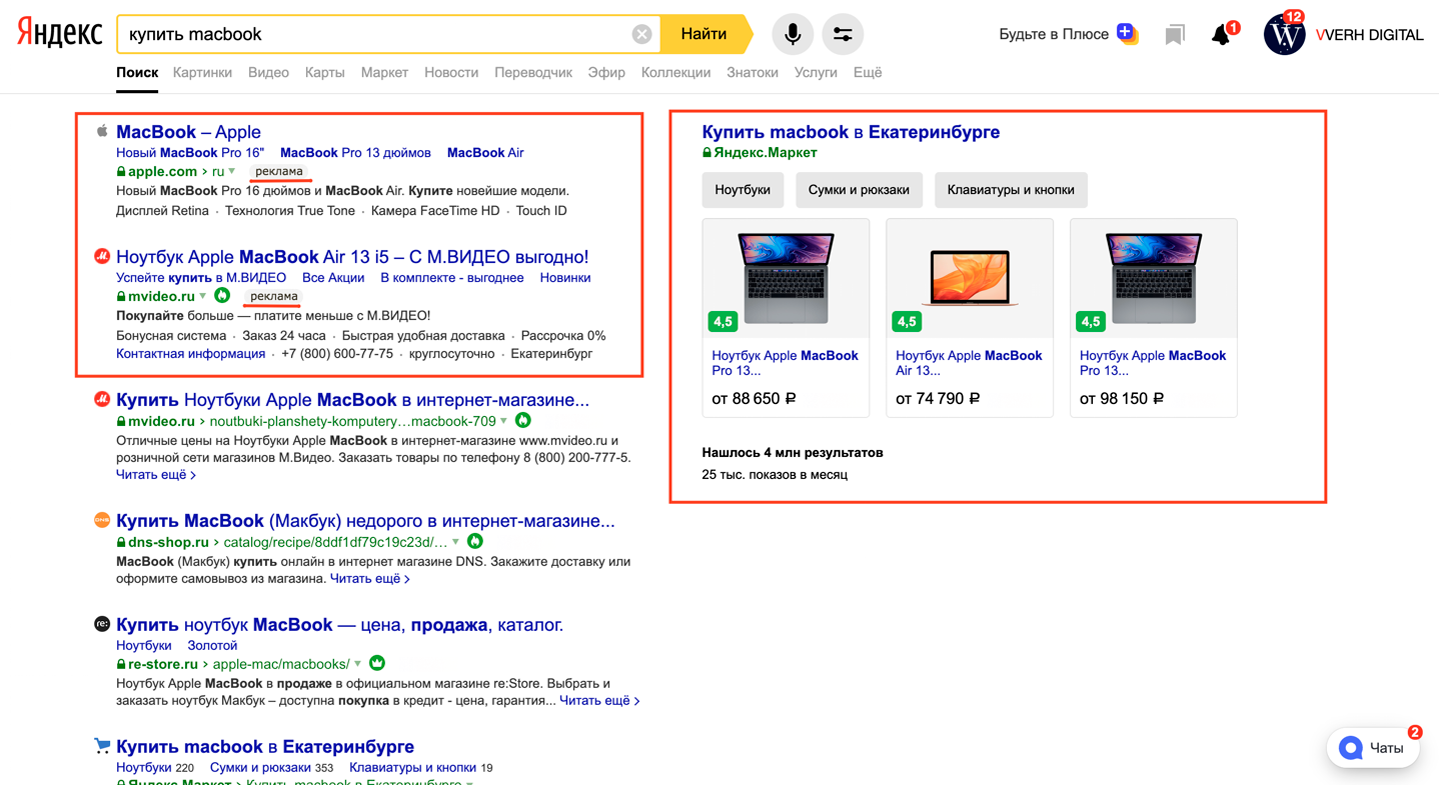Select the Ноутбуки filter chip
Image resolution: width=1439 pixels, height=785 pixels.
(743, 190)
